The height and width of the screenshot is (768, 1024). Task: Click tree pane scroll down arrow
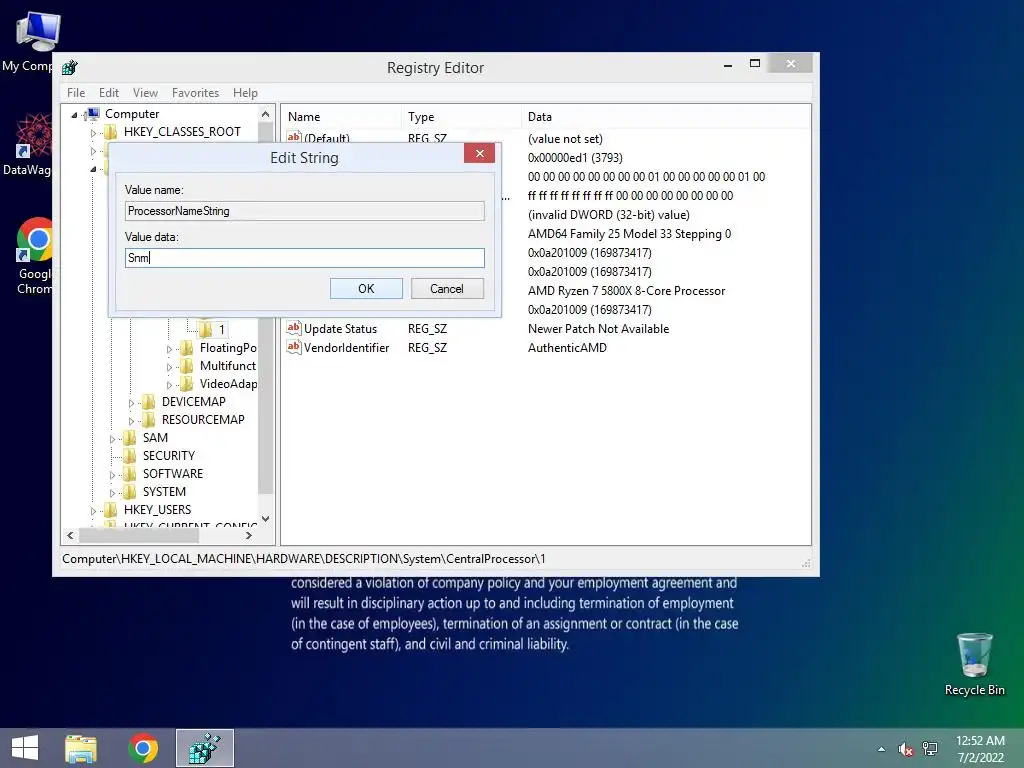[265, 519]
